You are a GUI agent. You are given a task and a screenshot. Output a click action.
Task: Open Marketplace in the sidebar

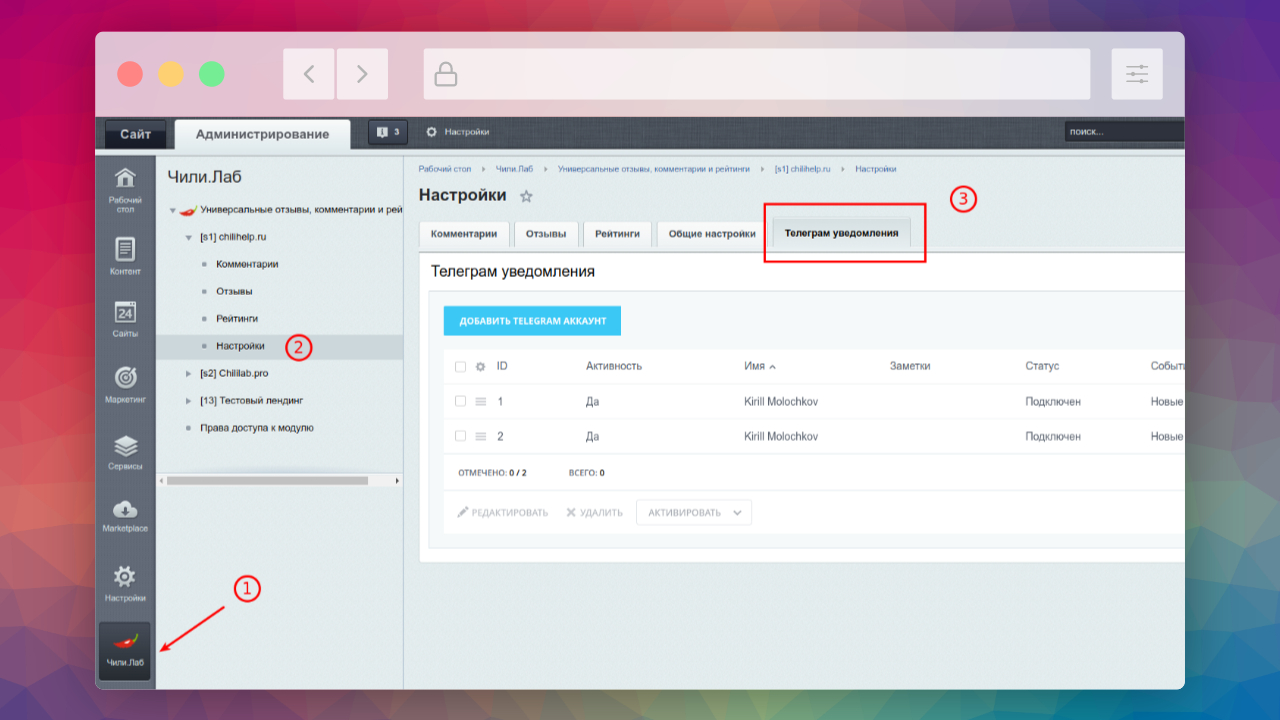pos(125,515)
